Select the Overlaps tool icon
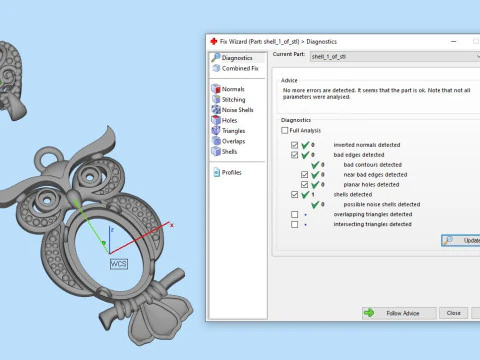 tap(216, 141)
